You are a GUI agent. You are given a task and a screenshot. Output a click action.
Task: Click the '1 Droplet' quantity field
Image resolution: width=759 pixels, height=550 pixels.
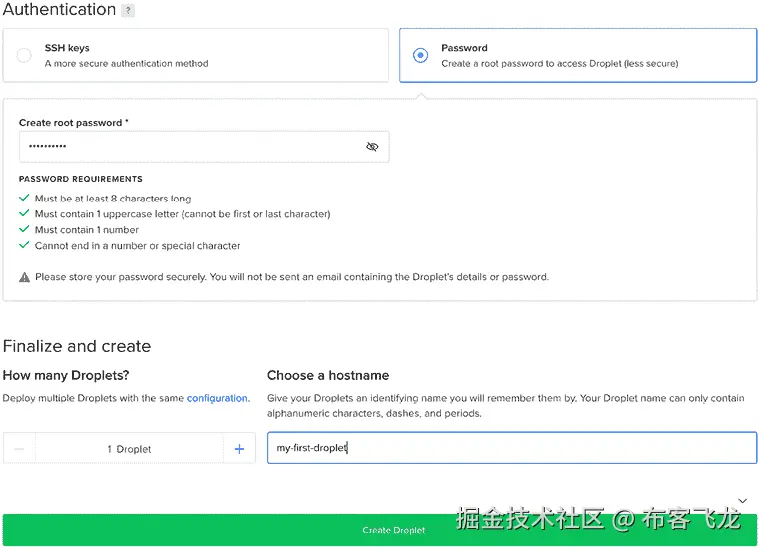[129, 449]
